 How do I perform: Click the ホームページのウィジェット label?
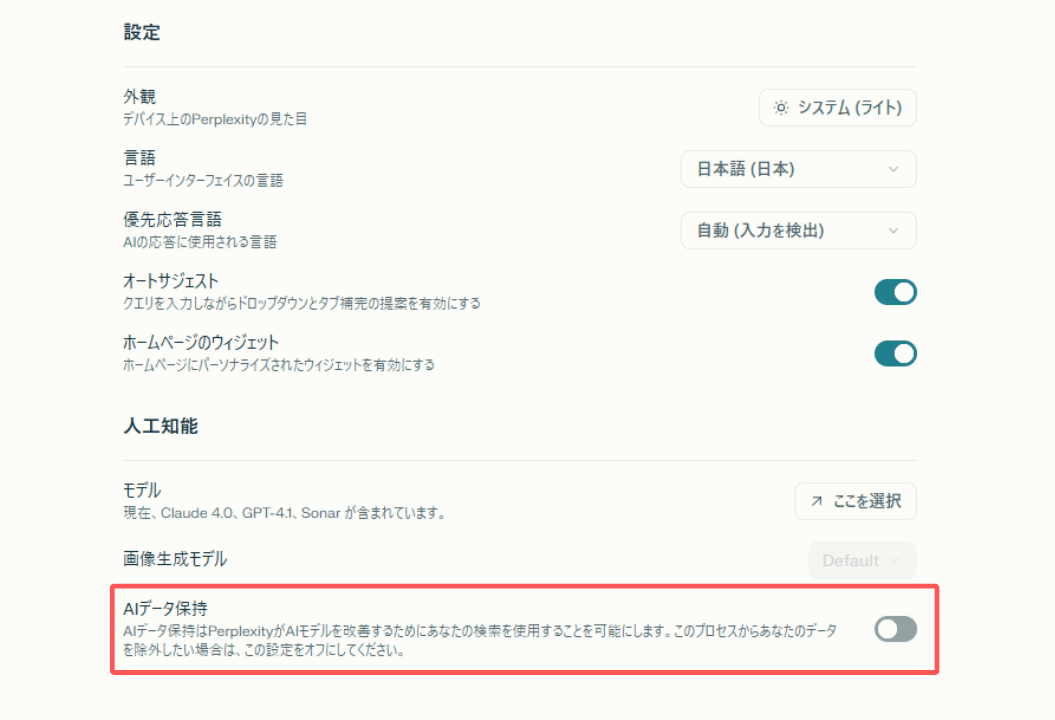(201, 343)
